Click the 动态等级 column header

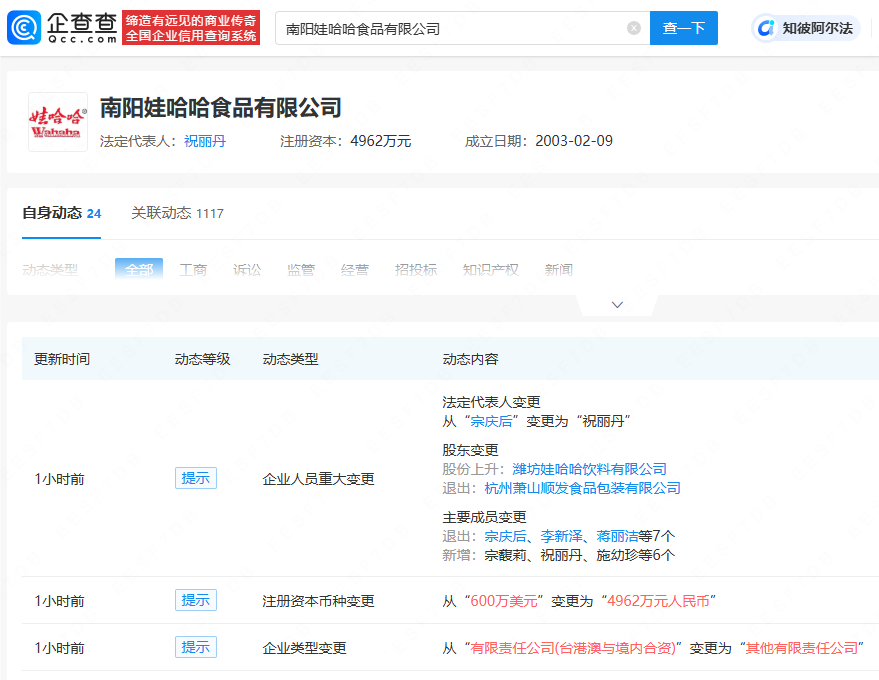(x=202, y=359)
